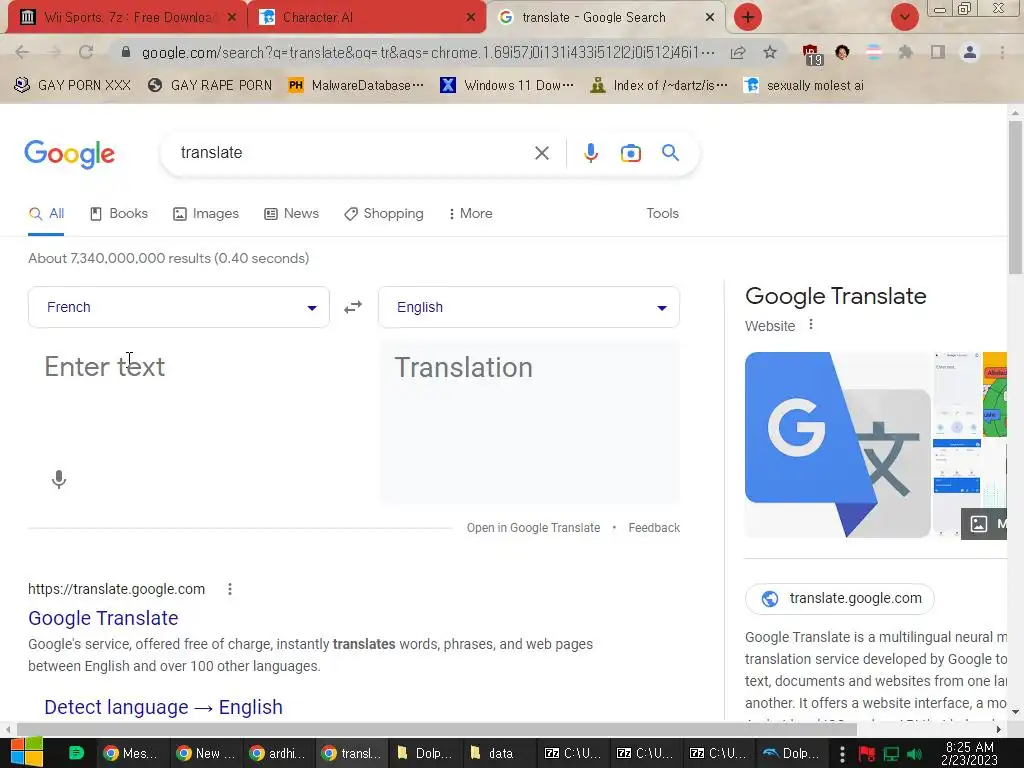Open the translate.google.com website chip

(840, 598)
